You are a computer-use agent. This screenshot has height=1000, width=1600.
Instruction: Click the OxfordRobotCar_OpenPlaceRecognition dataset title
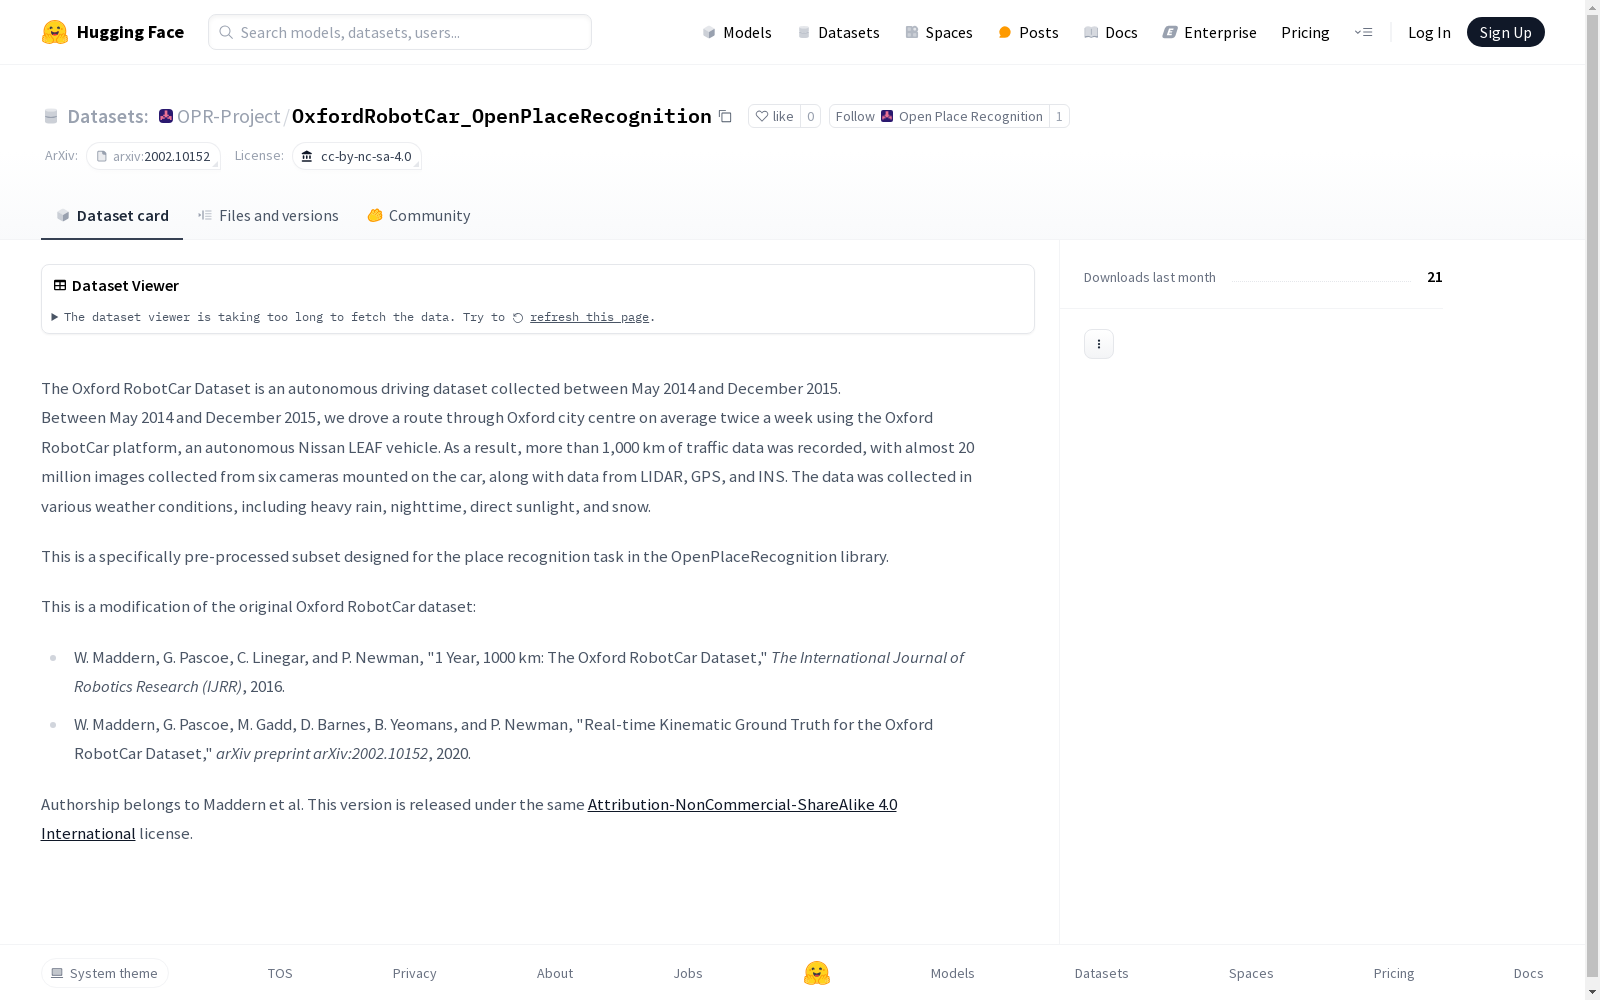click(x=502, y=116)
